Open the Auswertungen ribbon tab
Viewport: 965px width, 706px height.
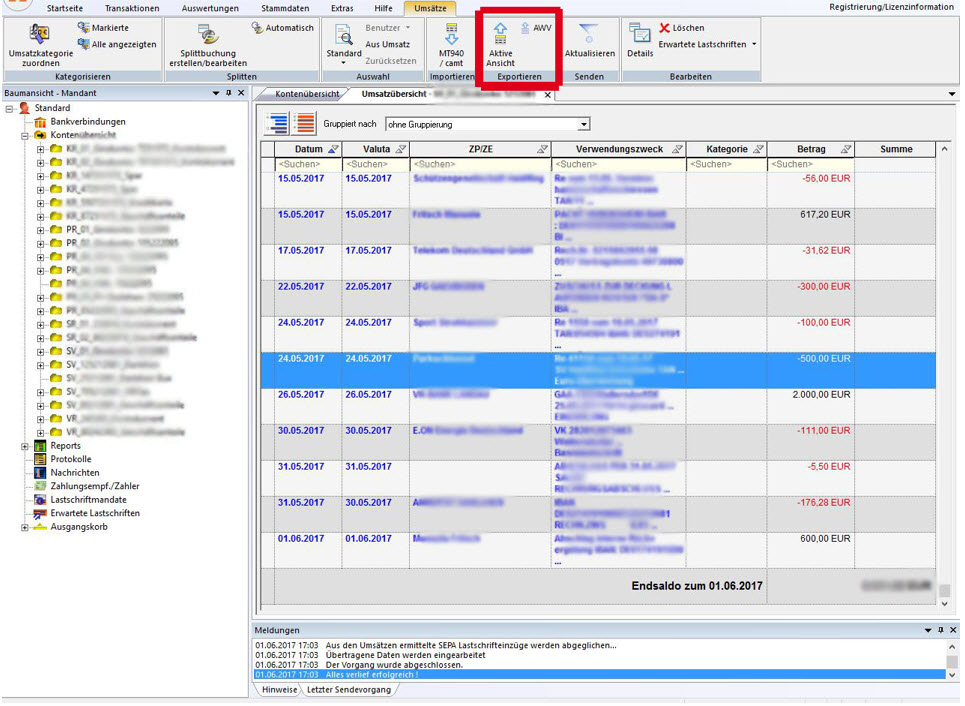coord(210,8)
